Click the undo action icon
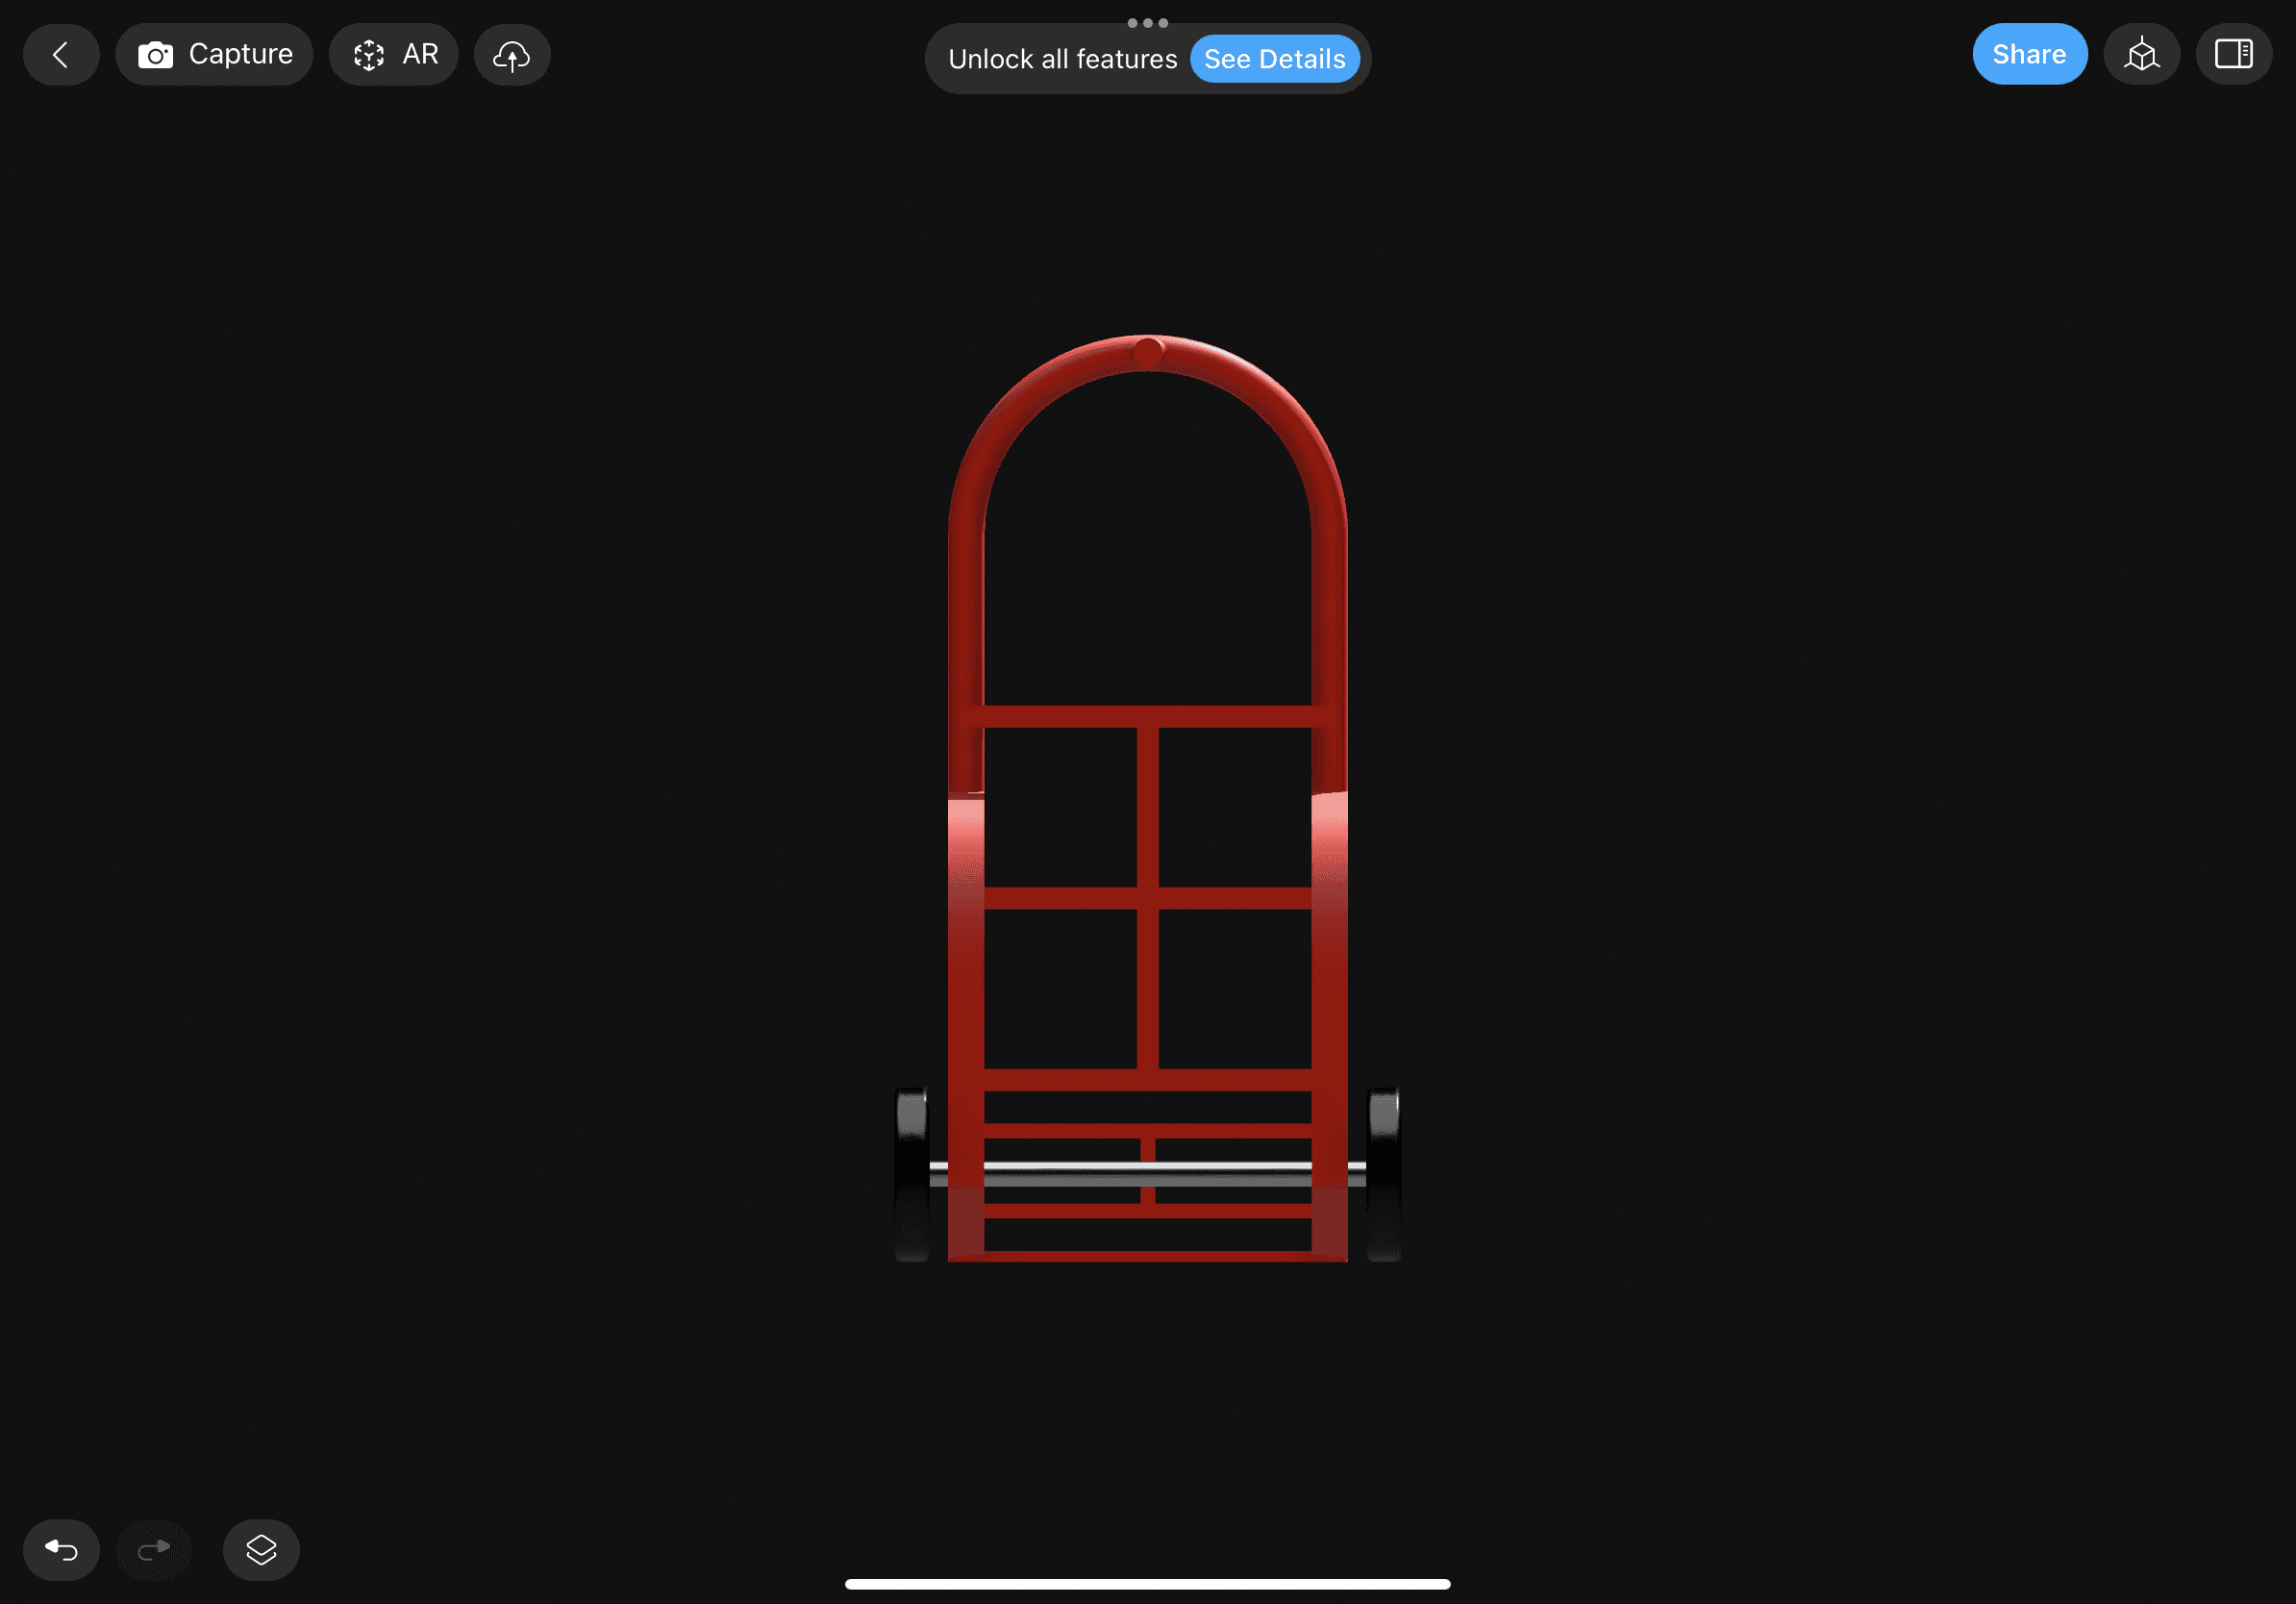 [62, 1548]
